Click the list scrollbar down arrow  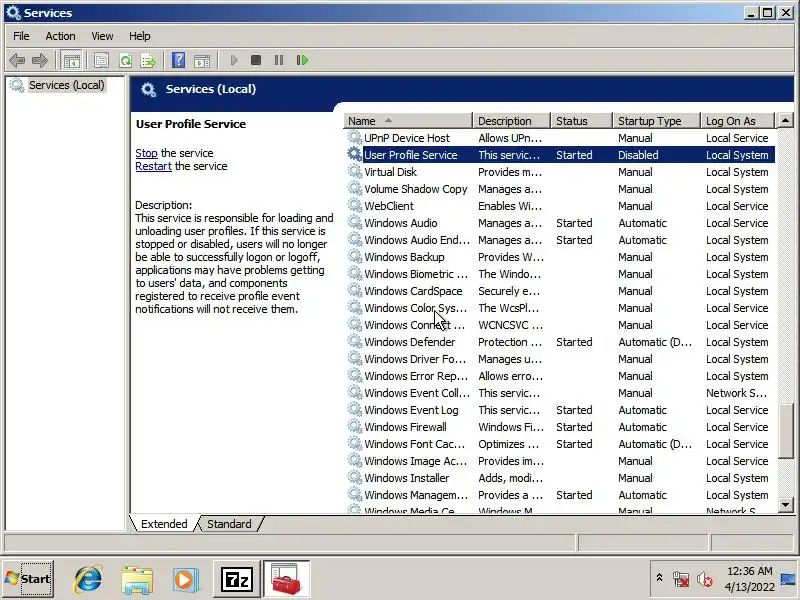[x=785, y=505]
